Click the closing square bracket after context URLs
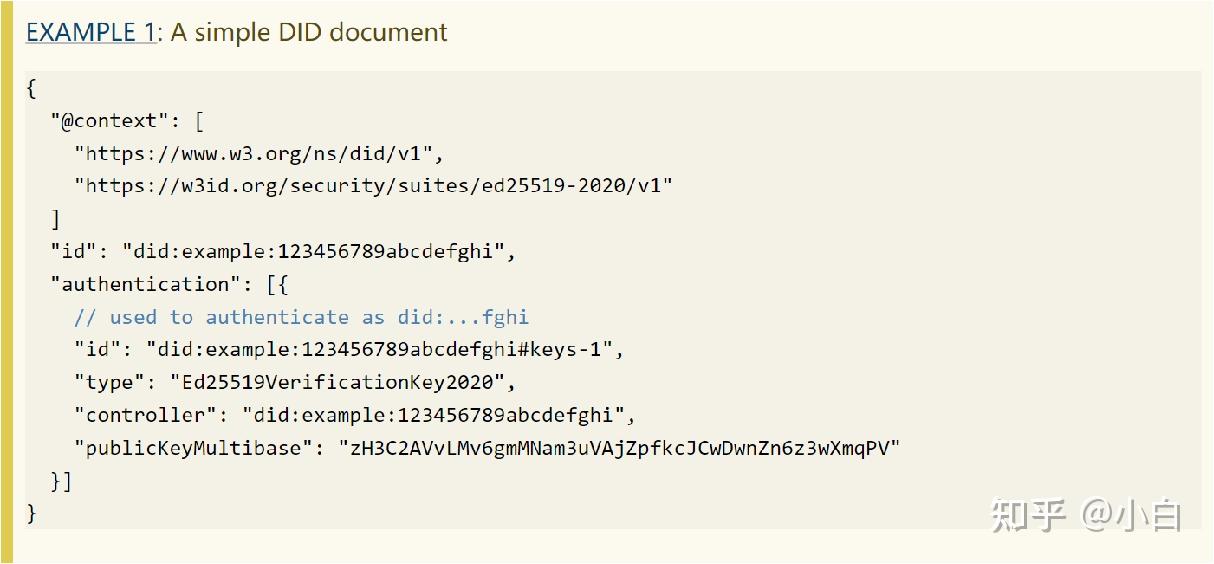The image size is (1214, 564). point(56,219)
